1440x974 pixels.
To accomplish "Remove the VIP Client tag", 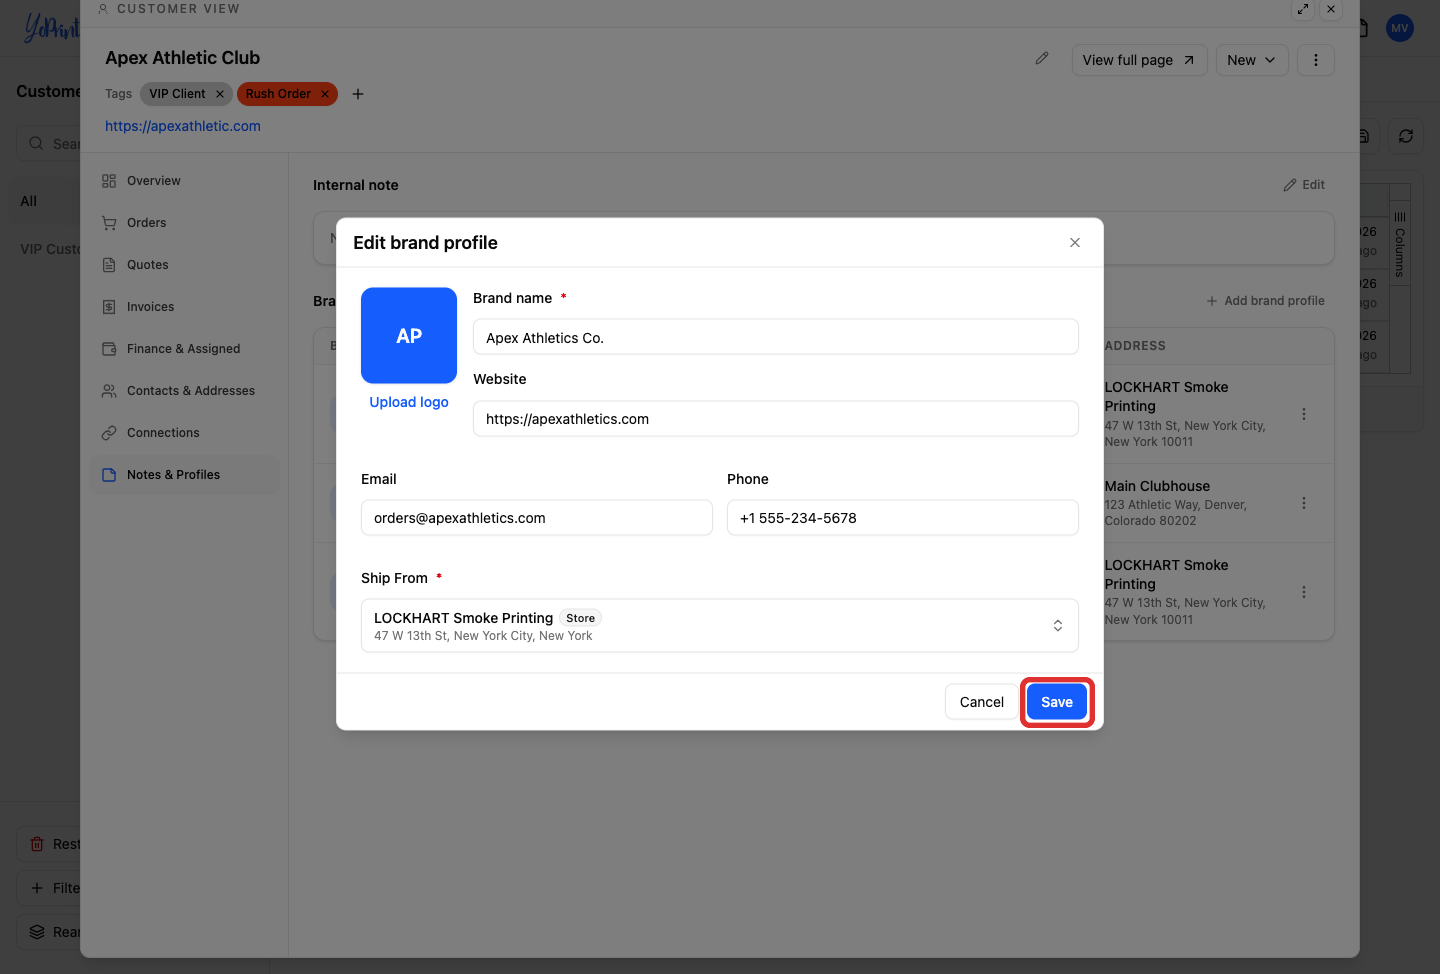I will tap(220, 94).
